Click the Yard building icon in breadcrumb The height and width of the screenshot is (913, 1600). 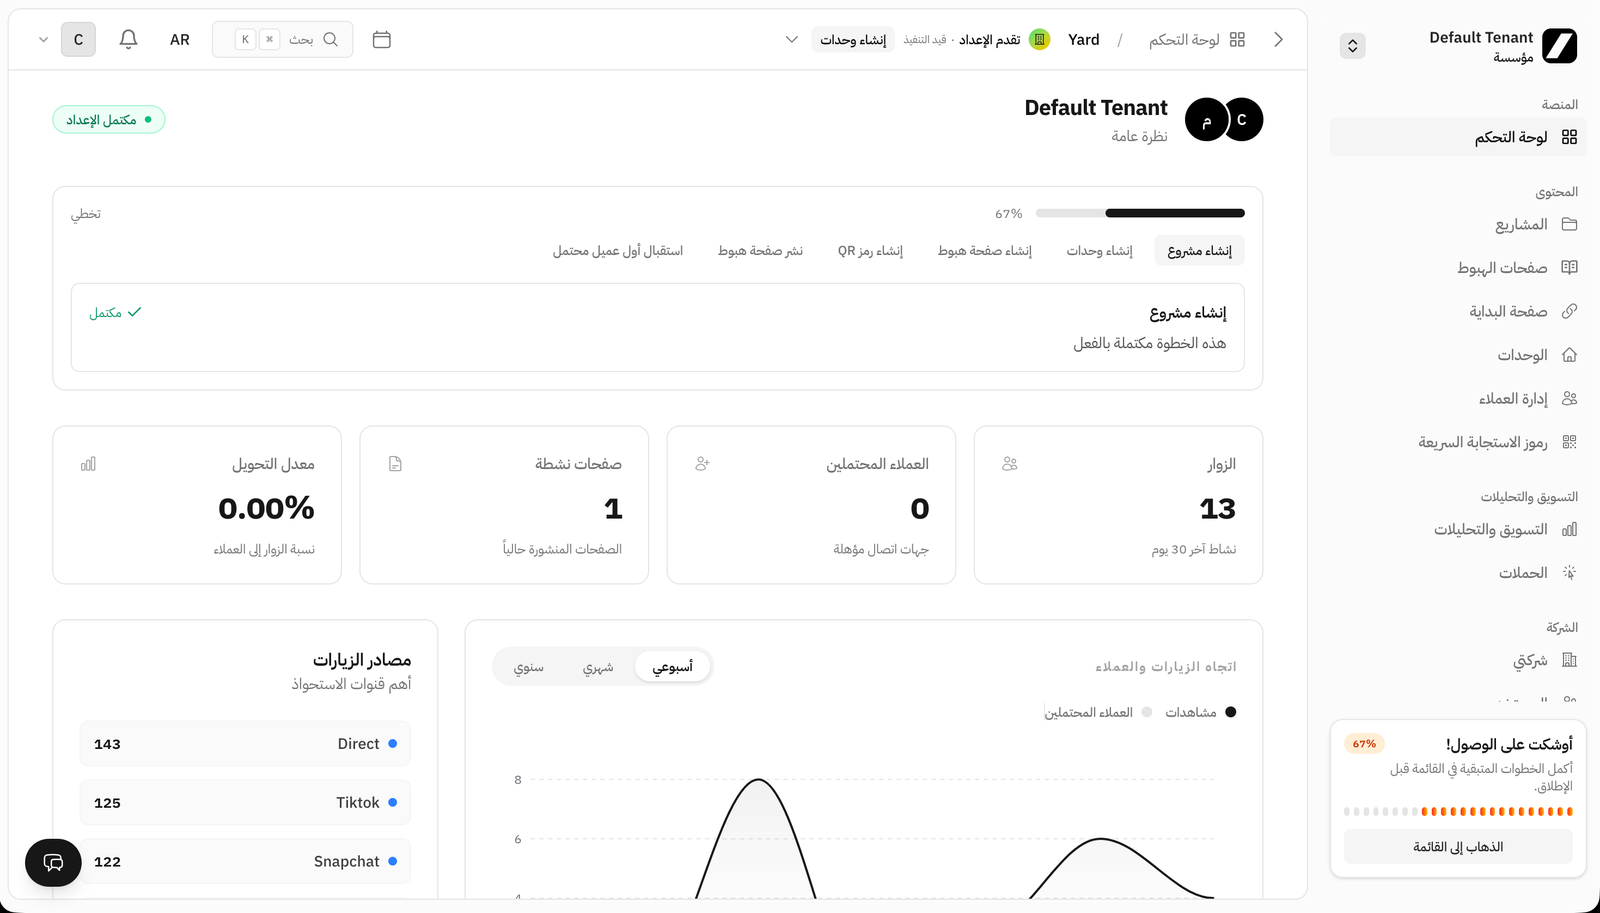click(x=1040, y=40)
